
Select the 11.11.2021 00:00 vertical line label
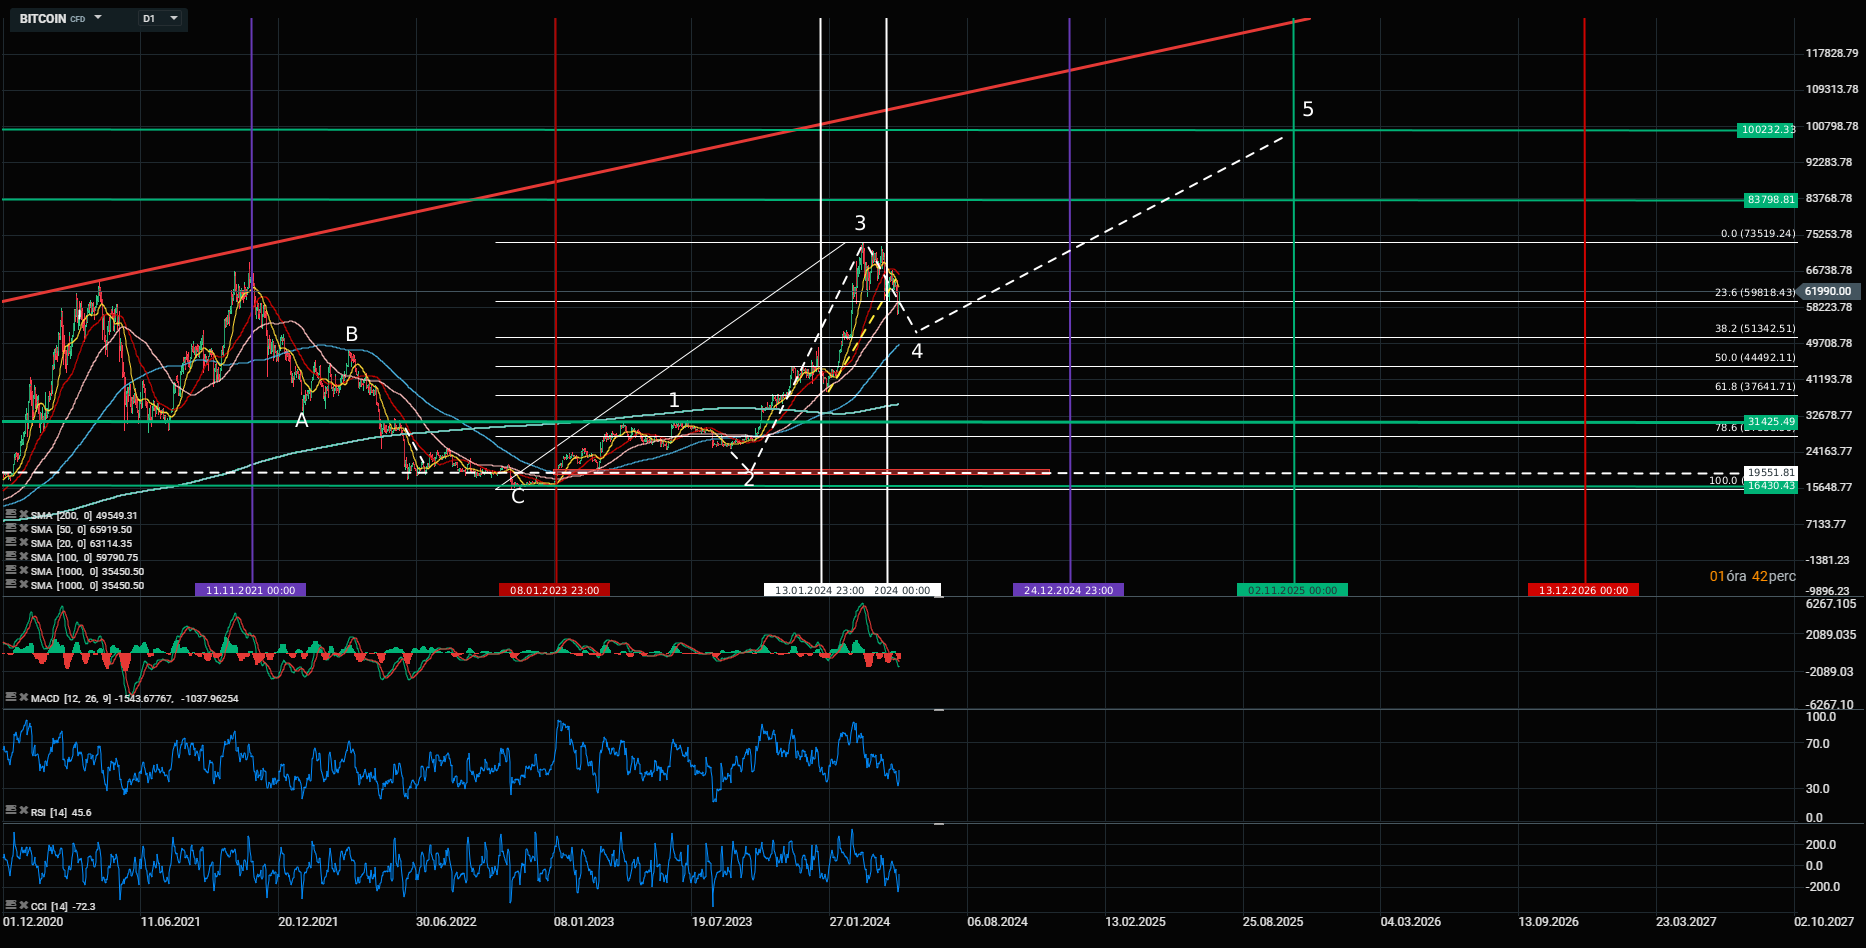click(x=251, y=590)
